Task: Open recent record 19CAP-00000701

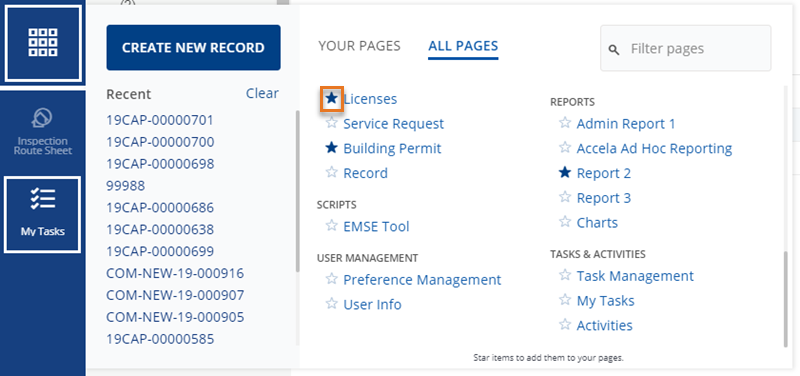Action: pyautogui.click(x=160, y=120)
